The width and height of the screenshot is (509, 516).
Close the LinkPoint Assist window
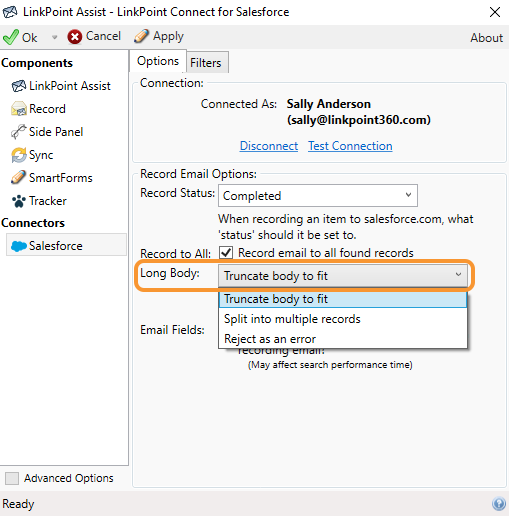tap(495, 12)
